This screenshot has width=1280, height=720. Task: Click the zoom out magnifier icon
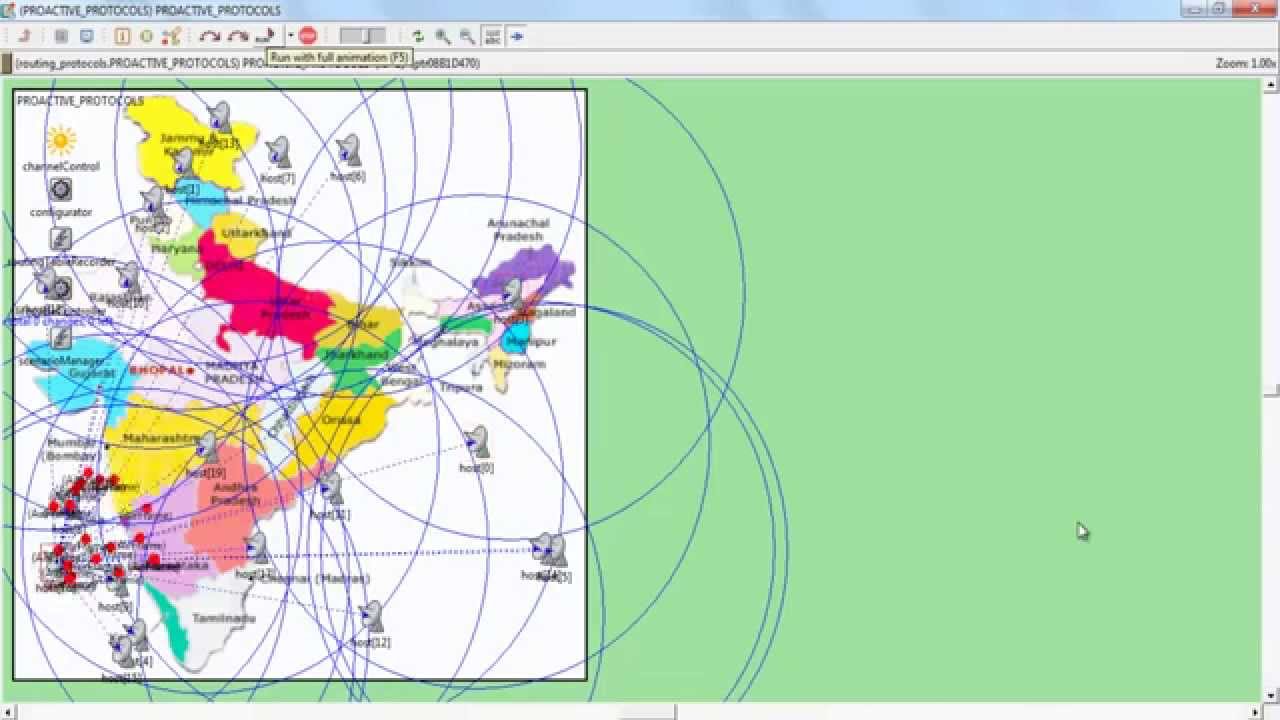click(x=467, y=36)
